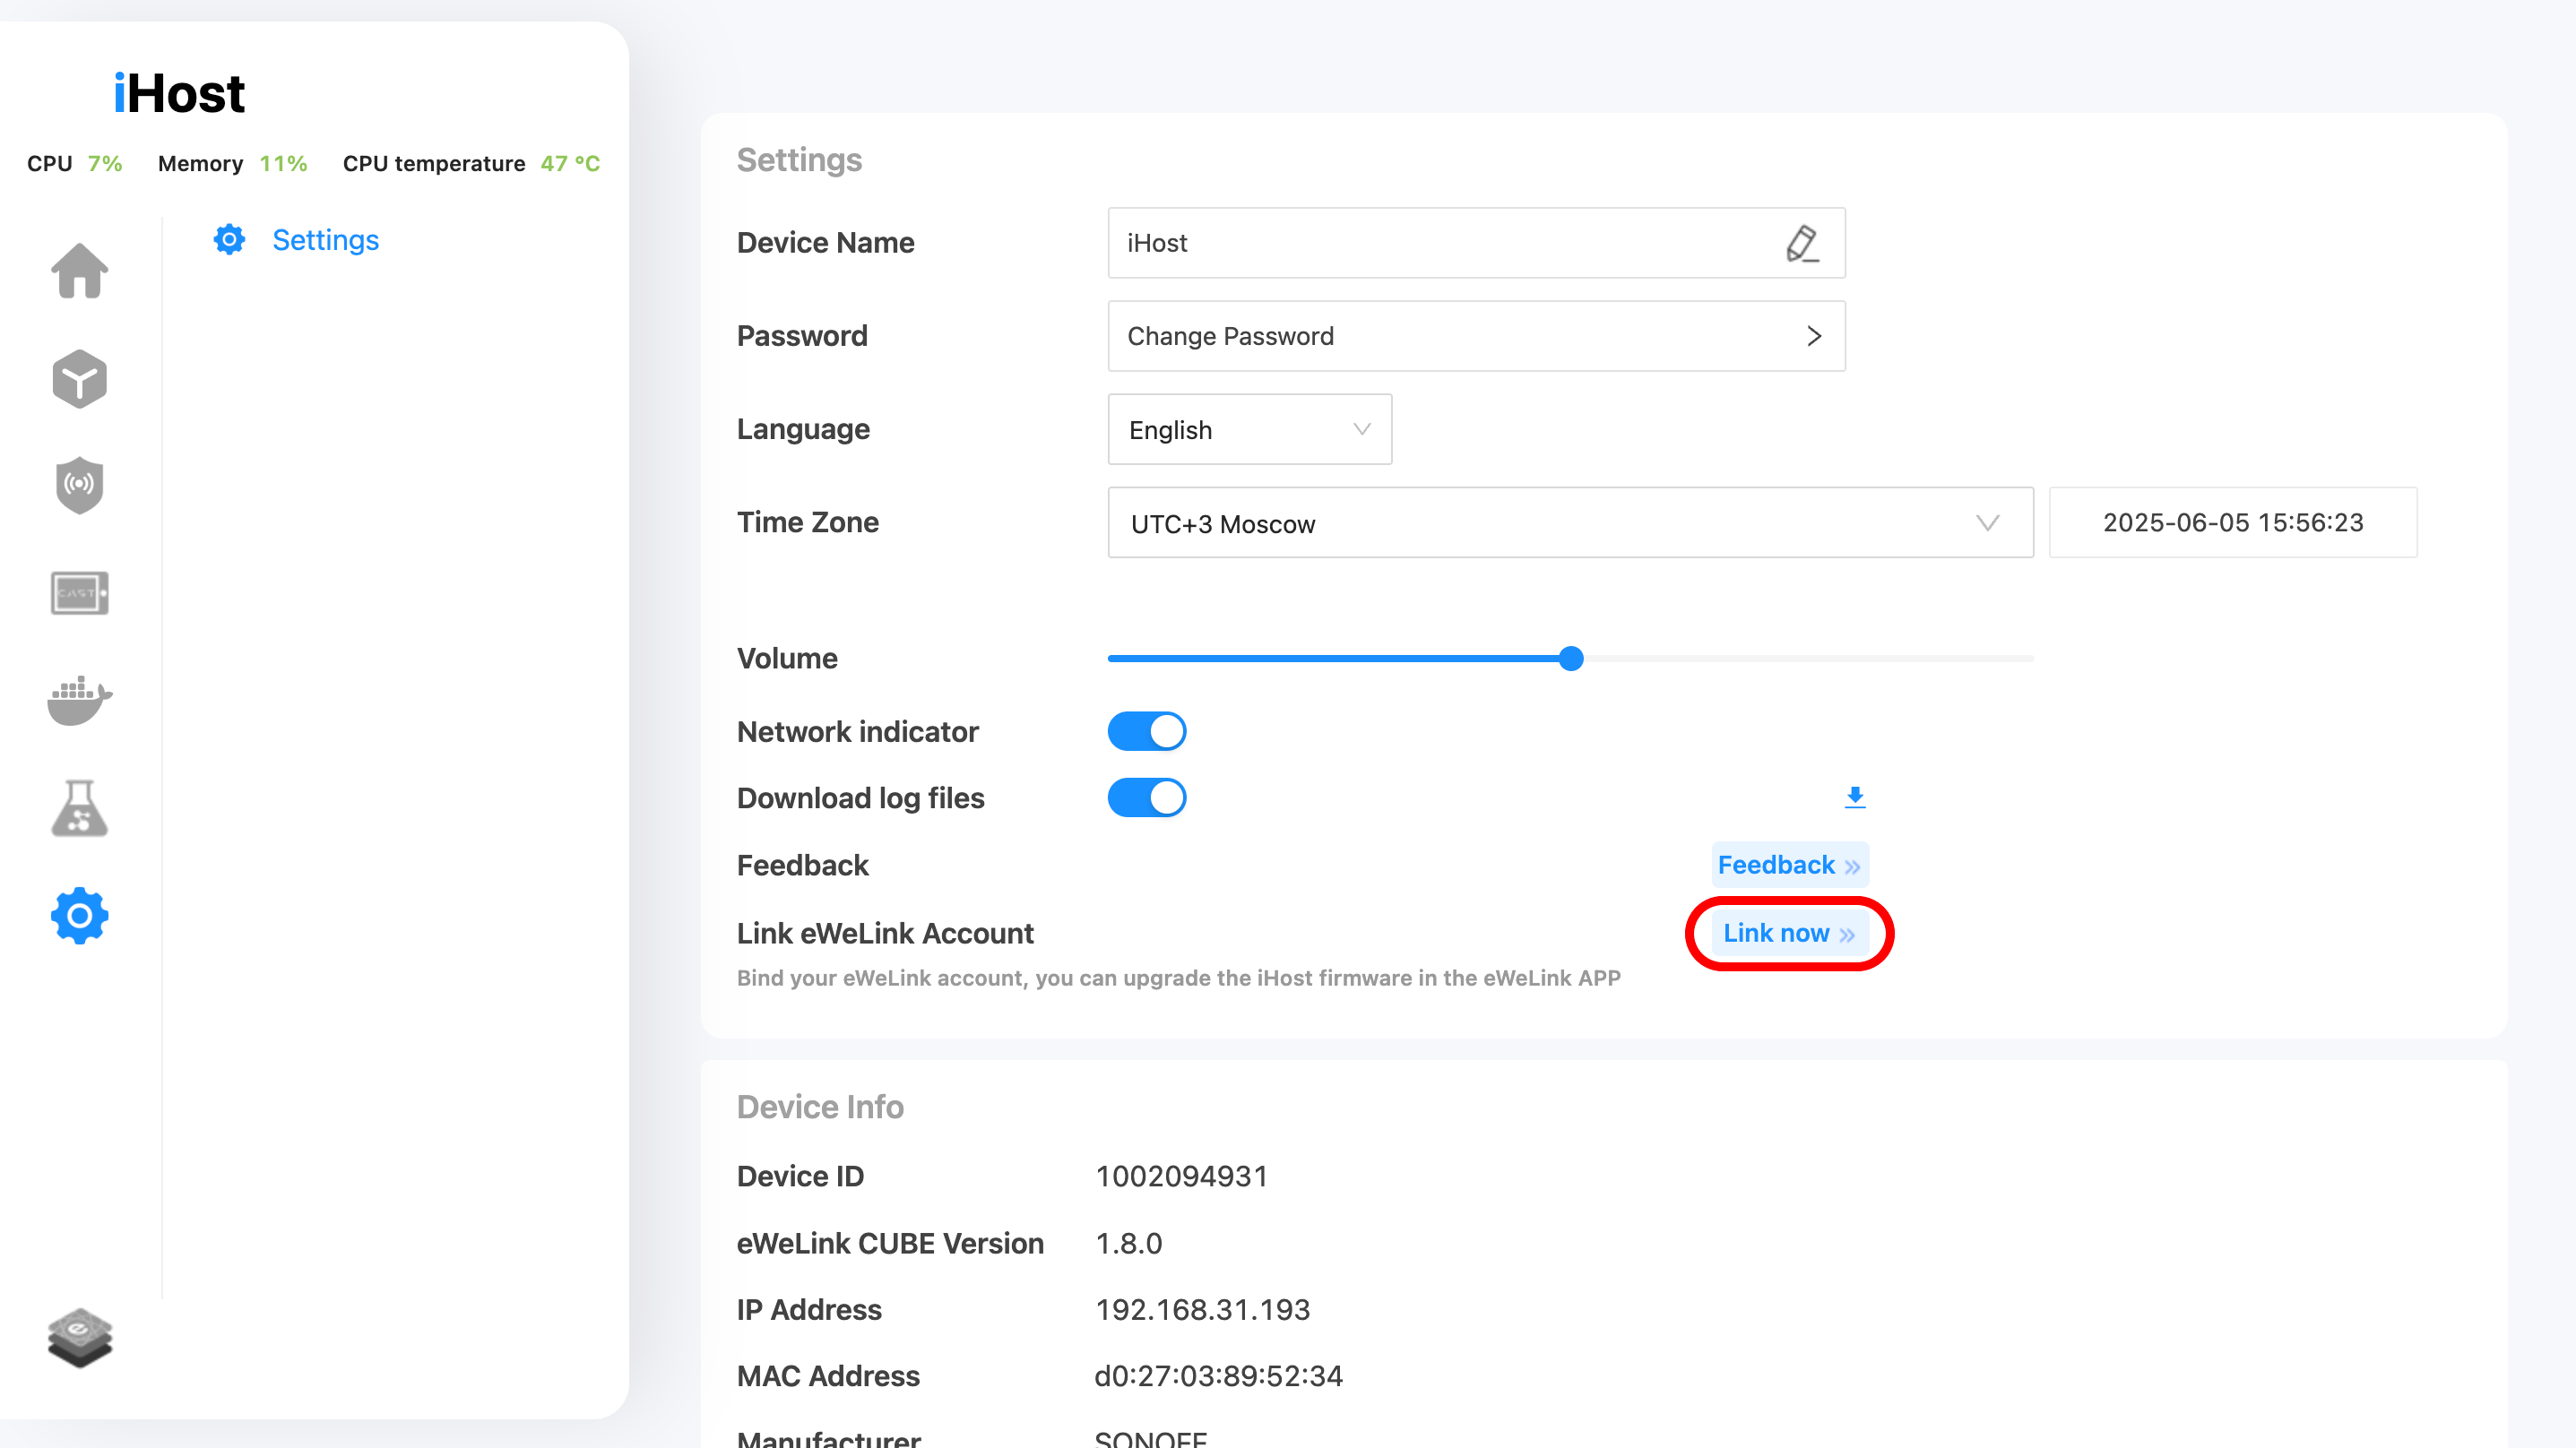The image size is (2576, 1448).
Task: Click the current time field 2025-06-05 15:56:23
Action: (x=2233, y=523)
